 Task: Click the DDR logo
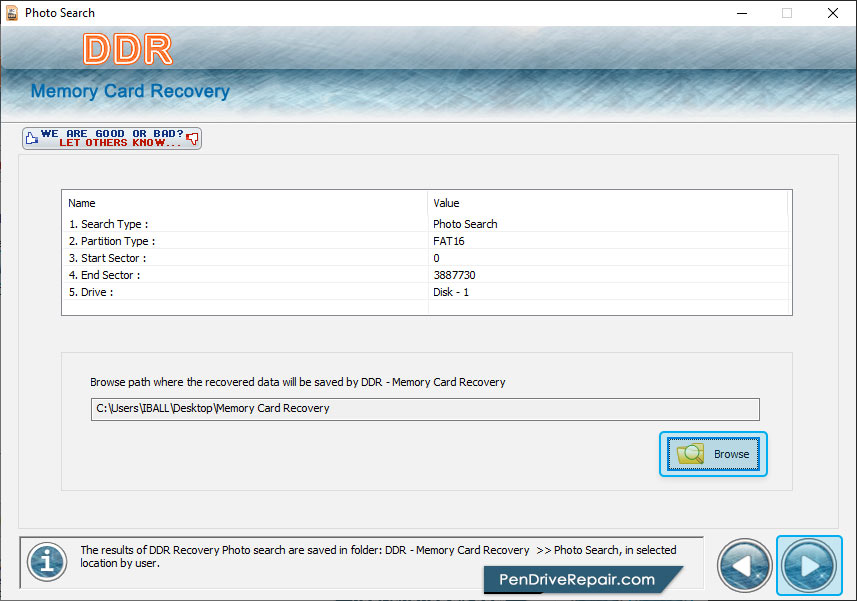click(x=128, y=49)
